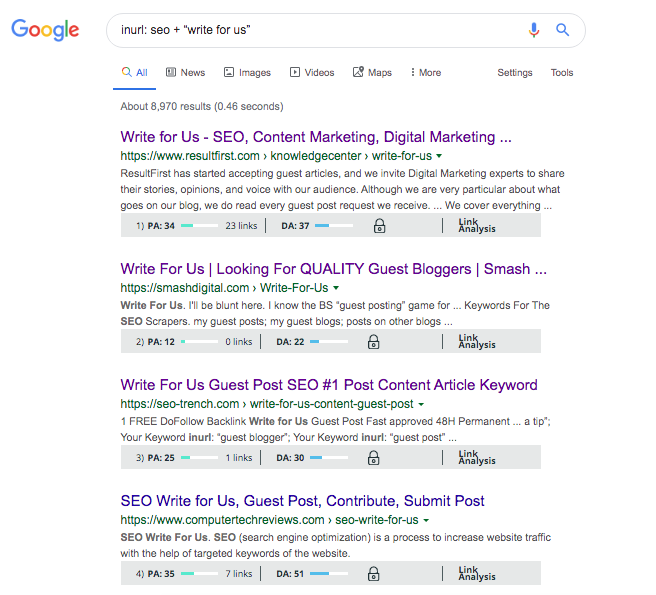
Task: Expand the dropdown arrow next to the smashdigital.com URL
Action: (336, 288)
